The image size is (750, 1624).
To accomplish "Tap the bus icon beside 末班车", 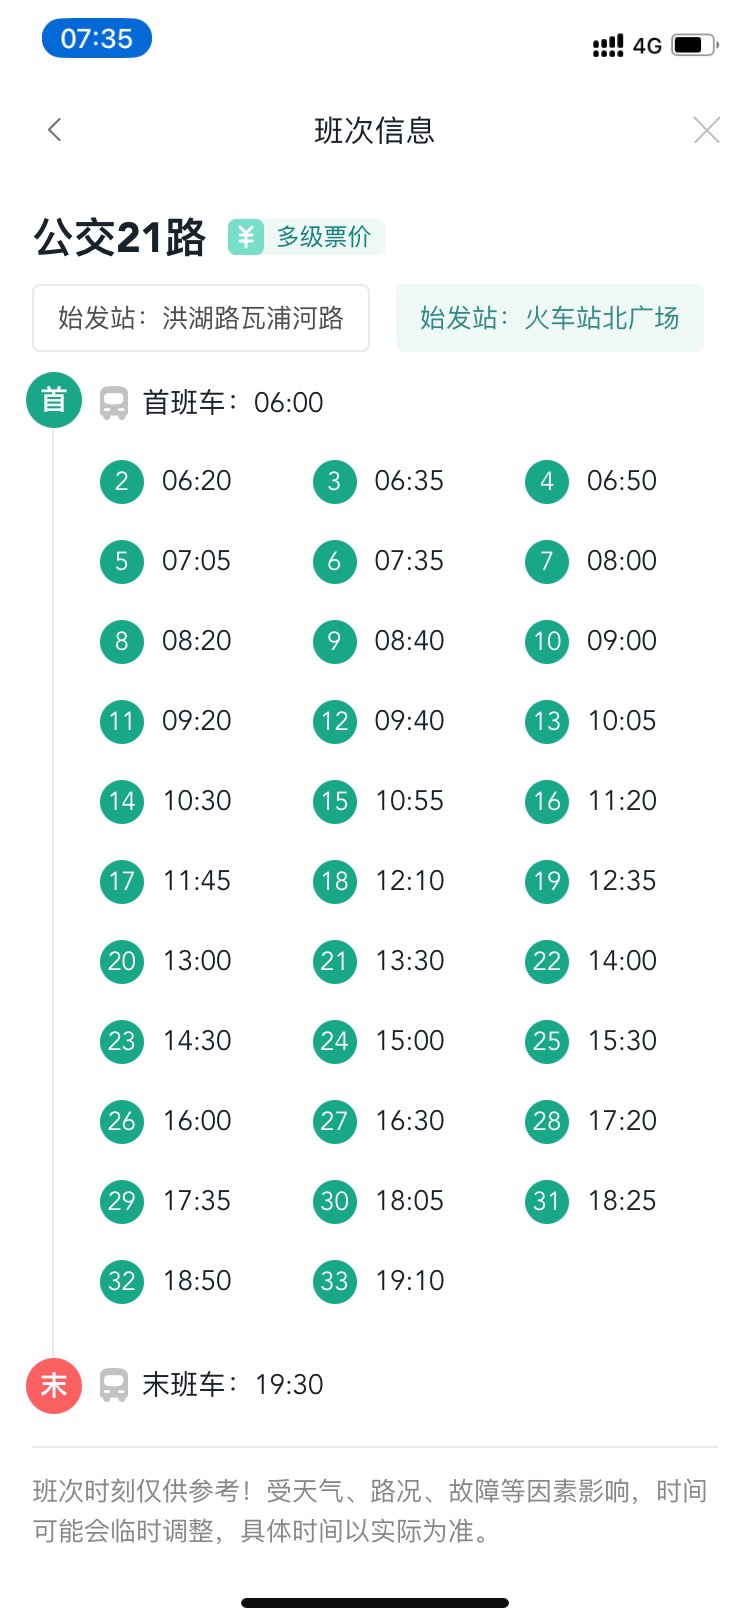I will pyautogui.click(x=114, y=1385).
